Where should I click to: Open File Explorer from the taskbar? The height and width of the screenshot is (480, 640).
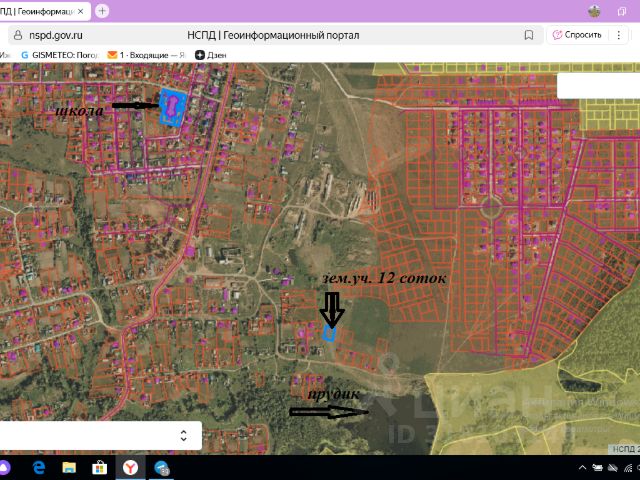69,467
